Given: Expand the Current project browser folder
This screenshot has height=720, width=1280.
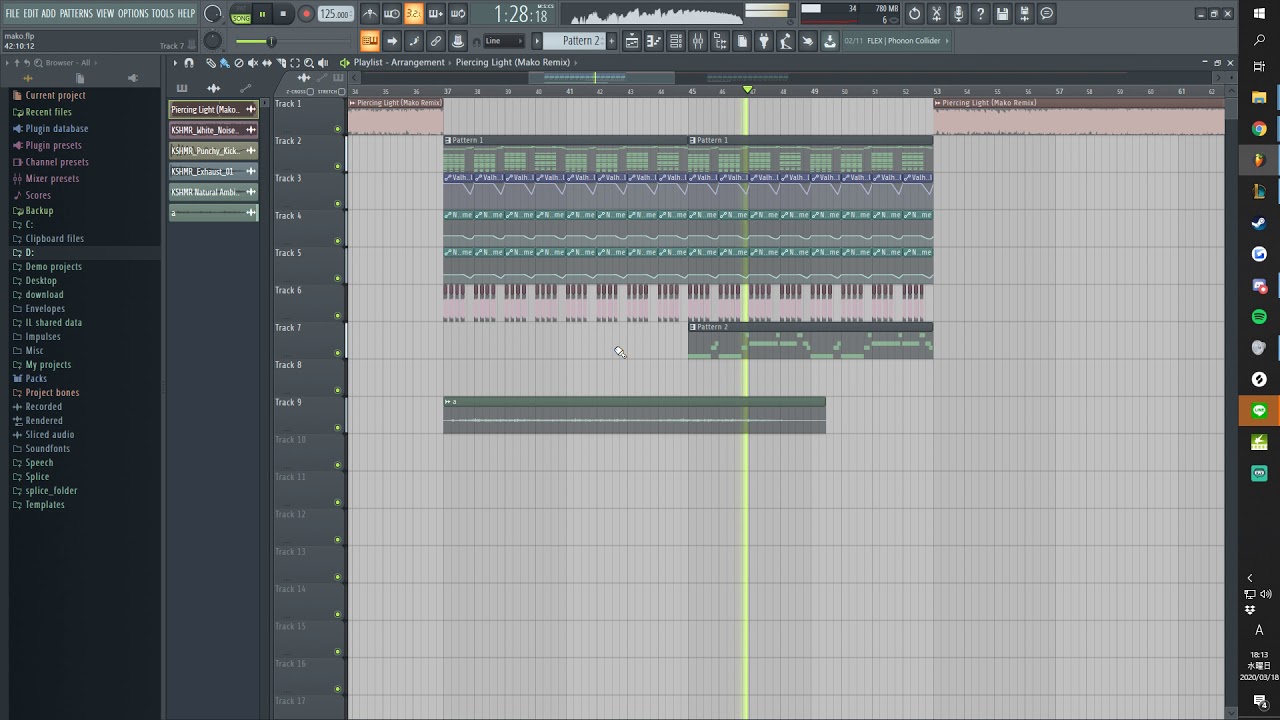Looking at the screenshot, I should coord(55,95).
